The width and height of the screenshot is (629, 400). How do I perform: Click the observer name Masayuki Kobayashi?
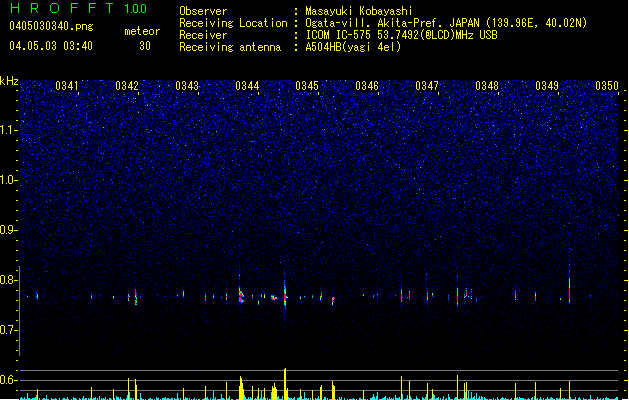pos(359,11)
